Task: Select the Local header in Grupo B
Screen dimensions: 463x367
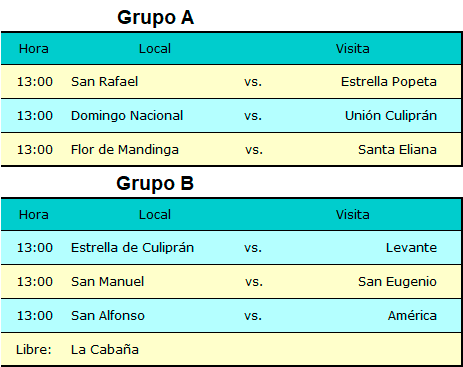Action: click(155, 215)
